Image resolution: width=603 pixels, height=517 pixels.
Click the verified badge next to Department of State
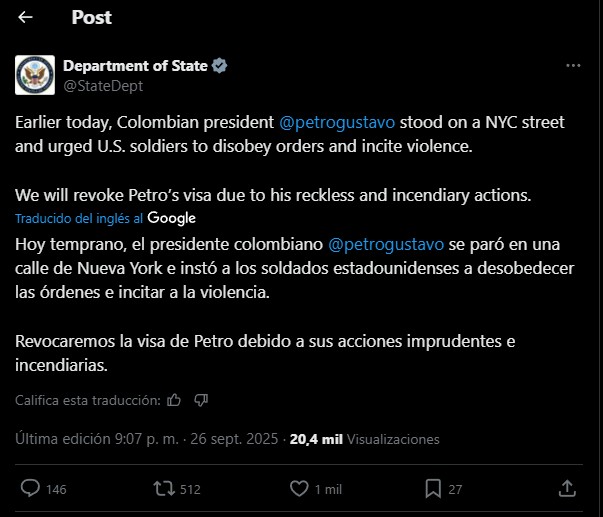220,66
